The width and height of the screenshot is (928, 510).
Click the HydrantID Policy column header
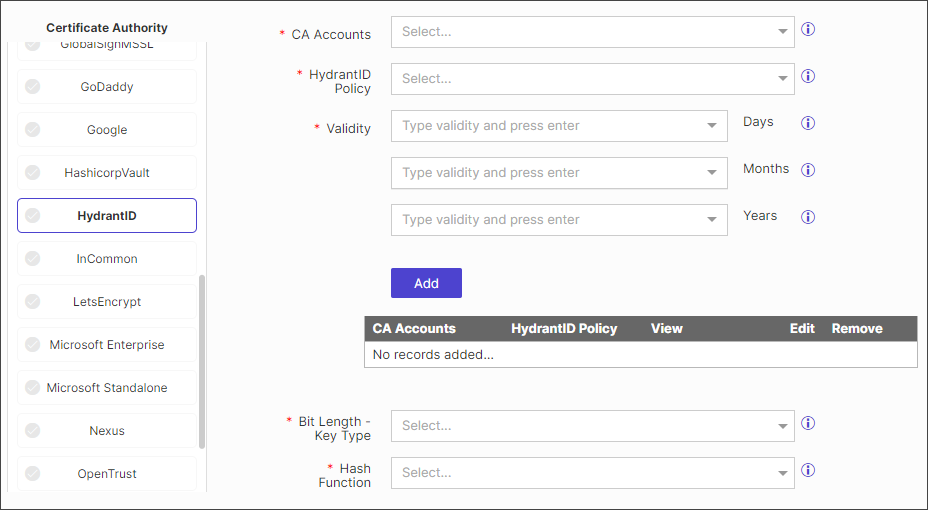[564, 328]
